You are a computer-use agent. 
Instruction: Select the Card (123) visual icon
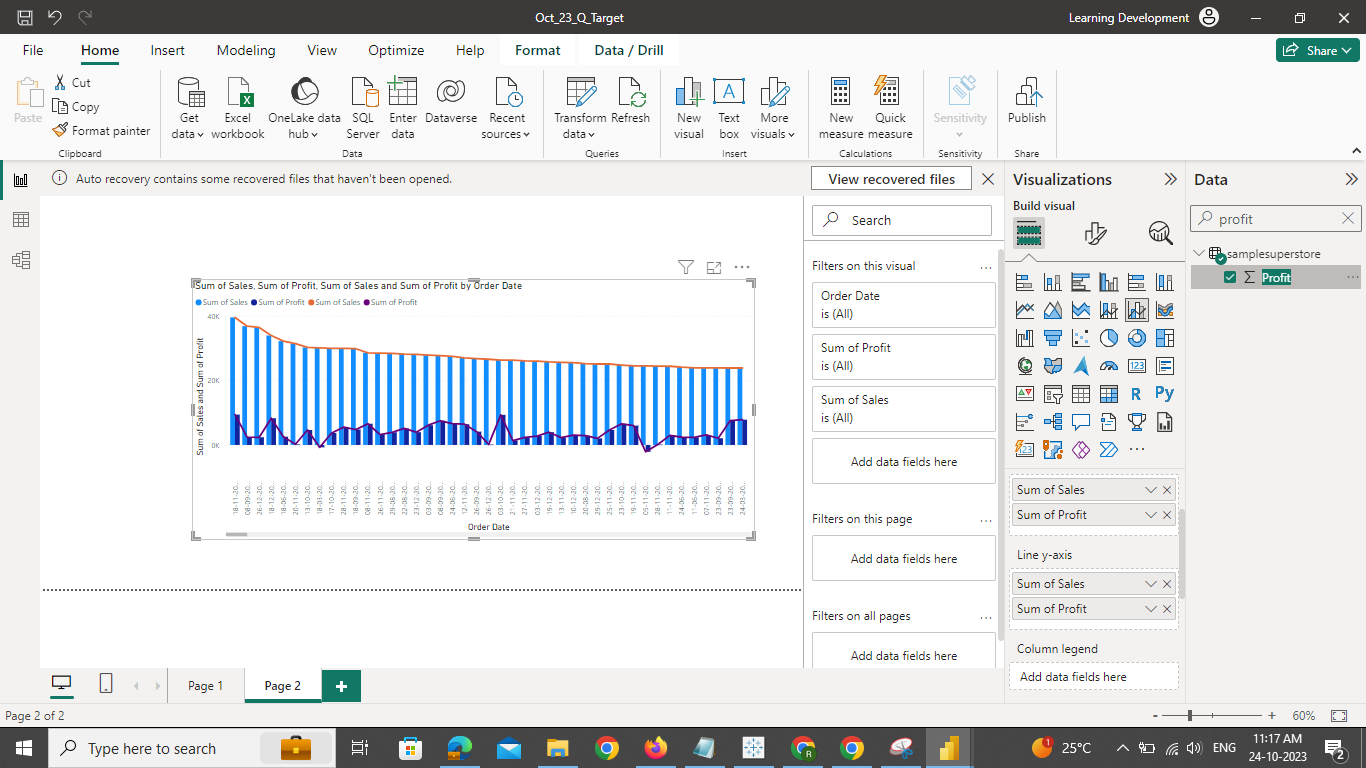tap(1136, 366)
